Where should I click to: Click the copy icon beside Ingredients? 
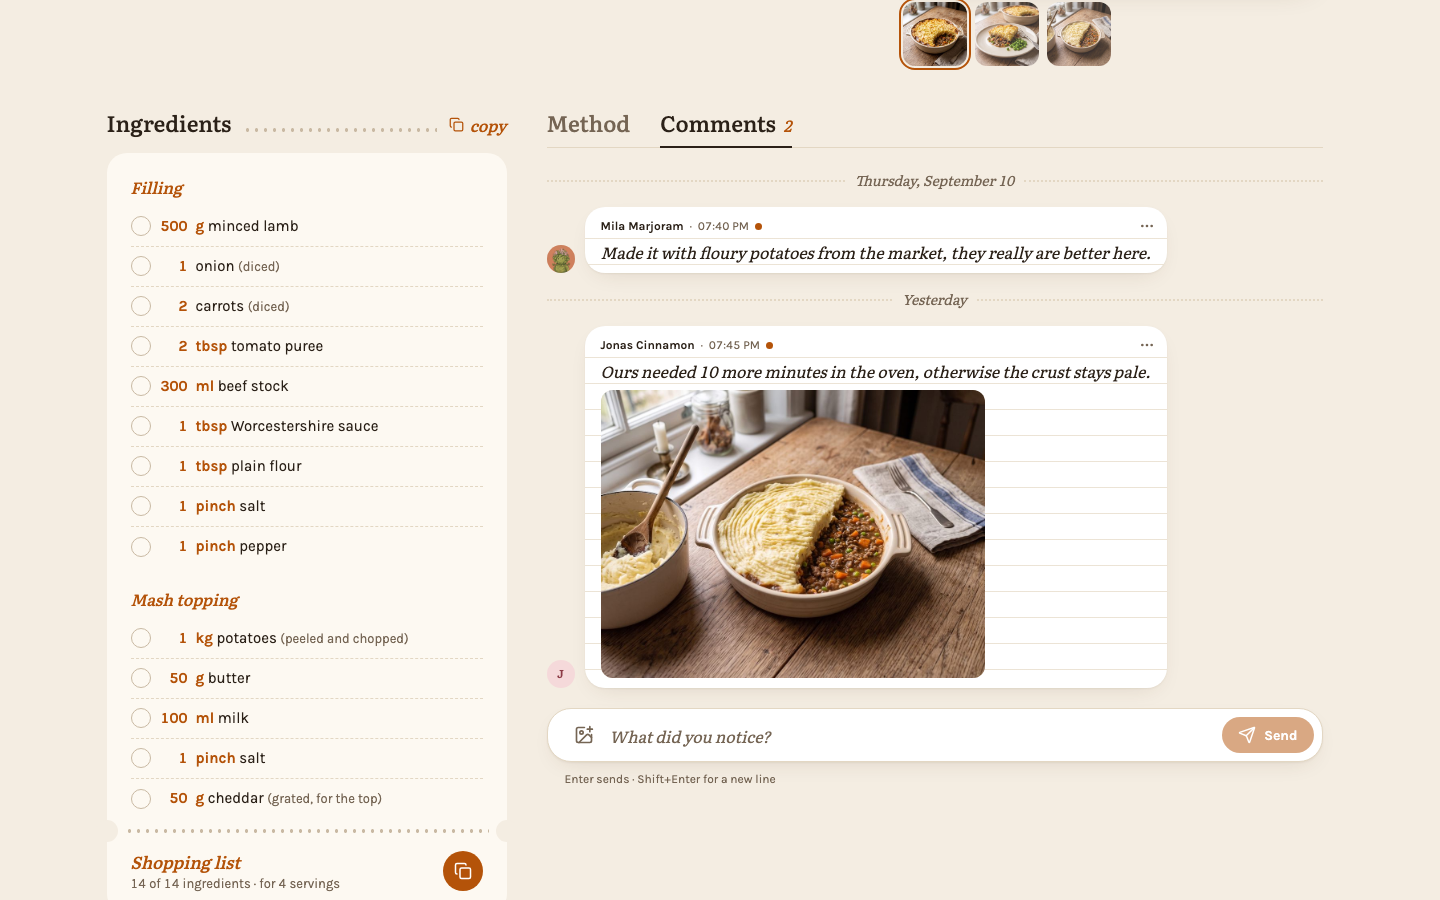pos(456,125)
